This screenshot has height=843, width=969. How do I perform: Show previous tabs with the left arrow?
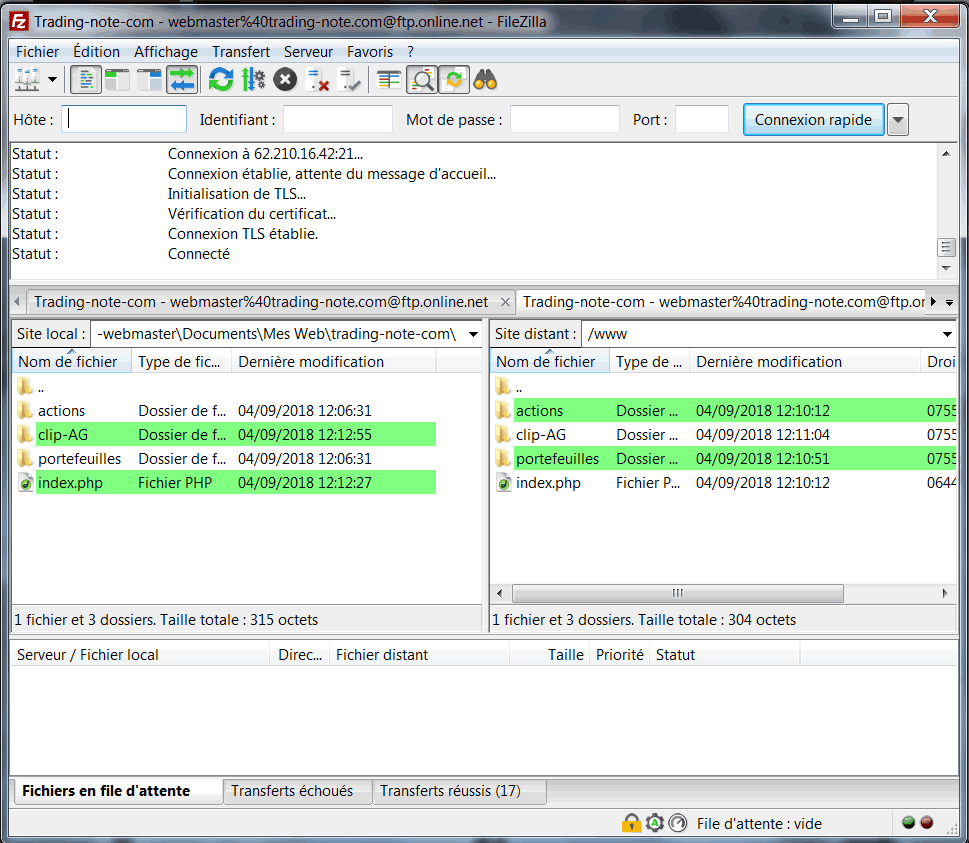pyautogui.click(x=17, y=302)
